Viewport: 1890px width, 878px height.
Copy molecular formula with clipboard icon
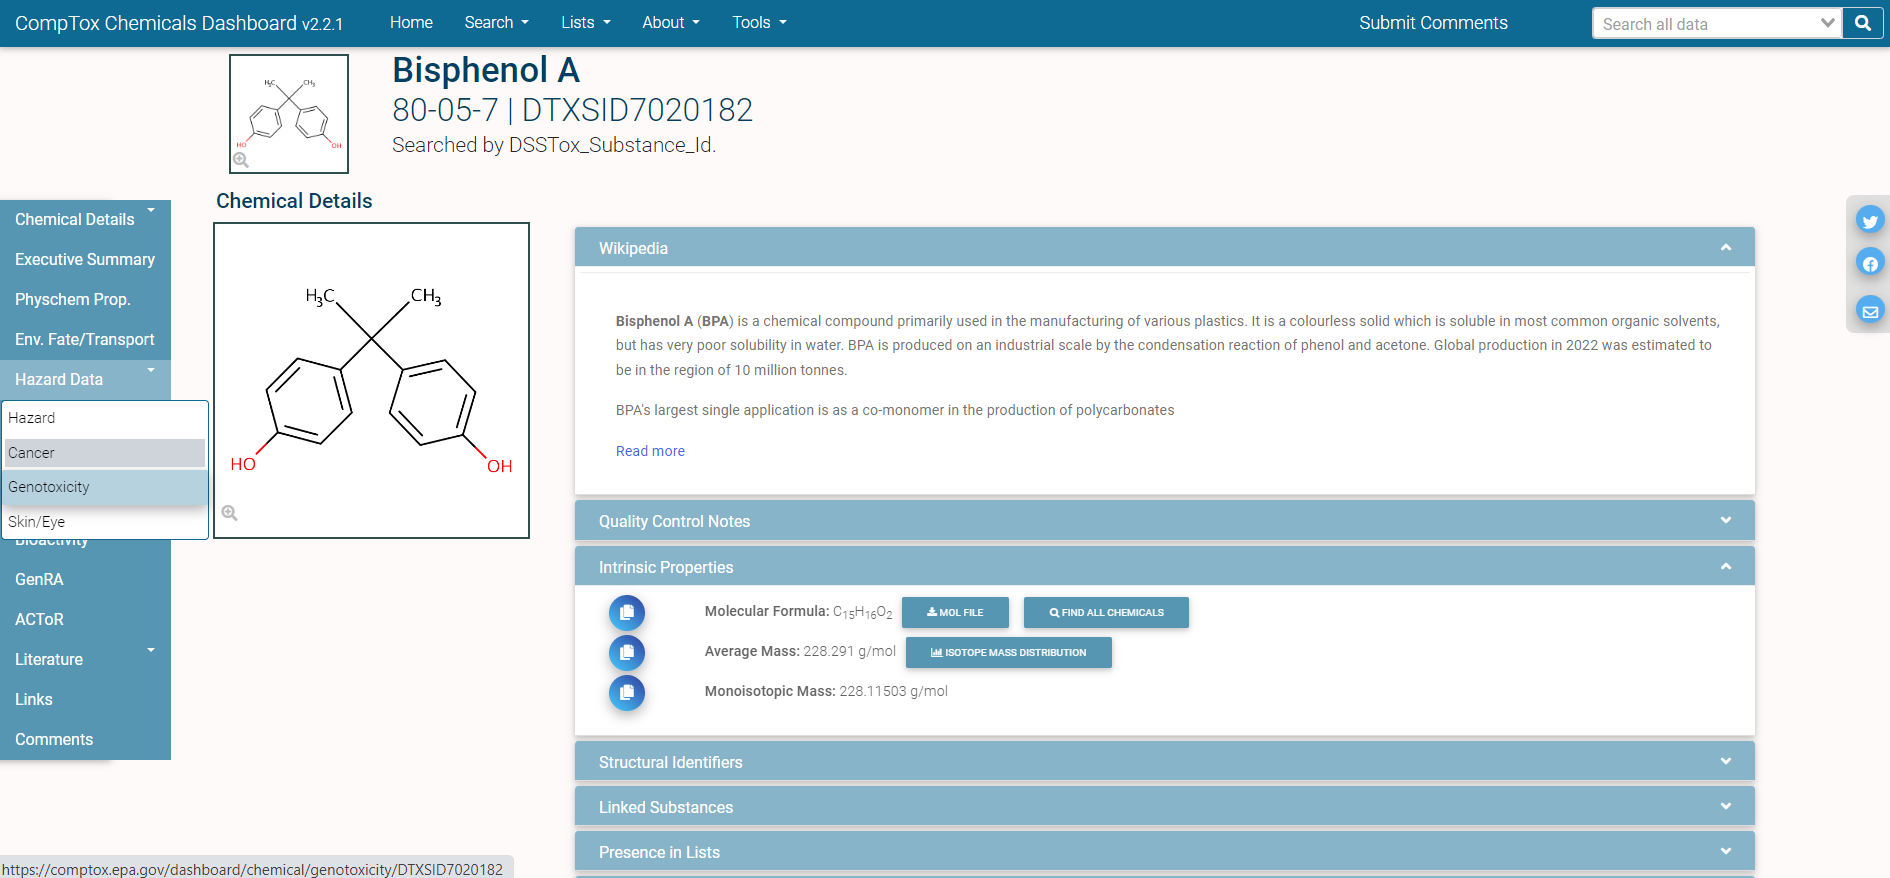pyautogui.click(x=627, y=613)
